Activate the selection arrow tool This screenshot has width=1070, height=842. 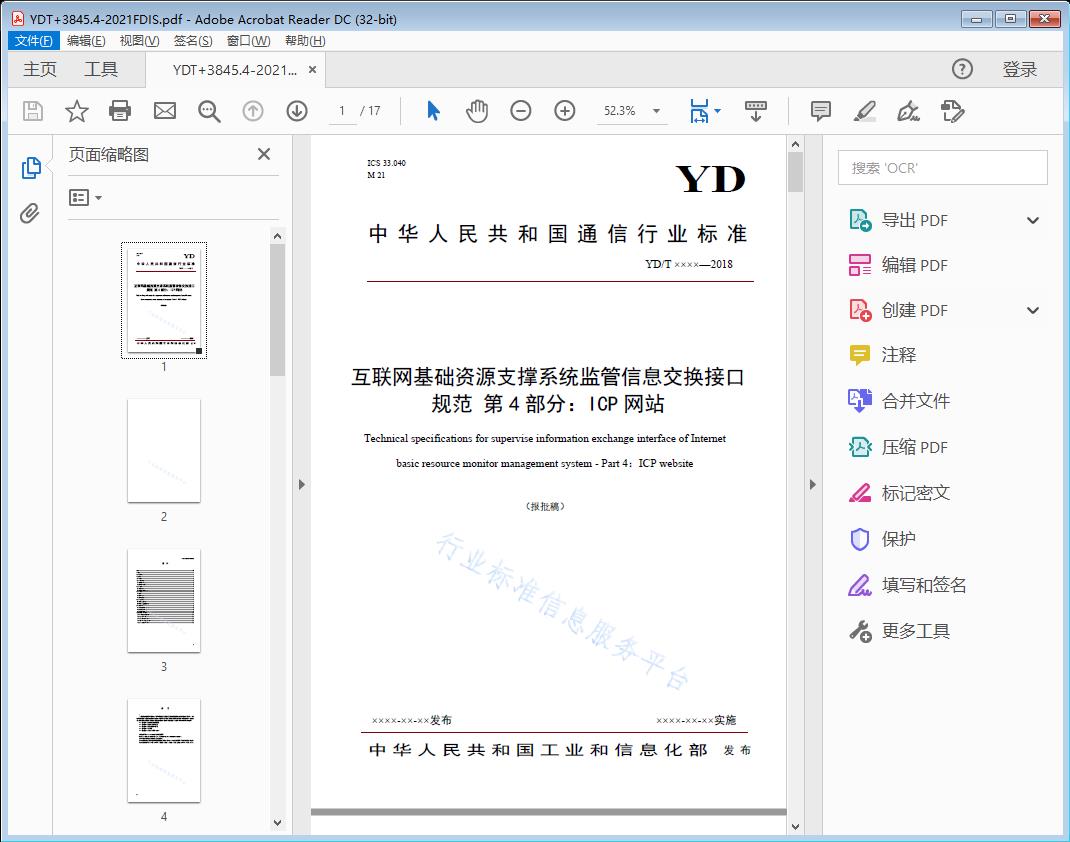(x=433, y=111)
